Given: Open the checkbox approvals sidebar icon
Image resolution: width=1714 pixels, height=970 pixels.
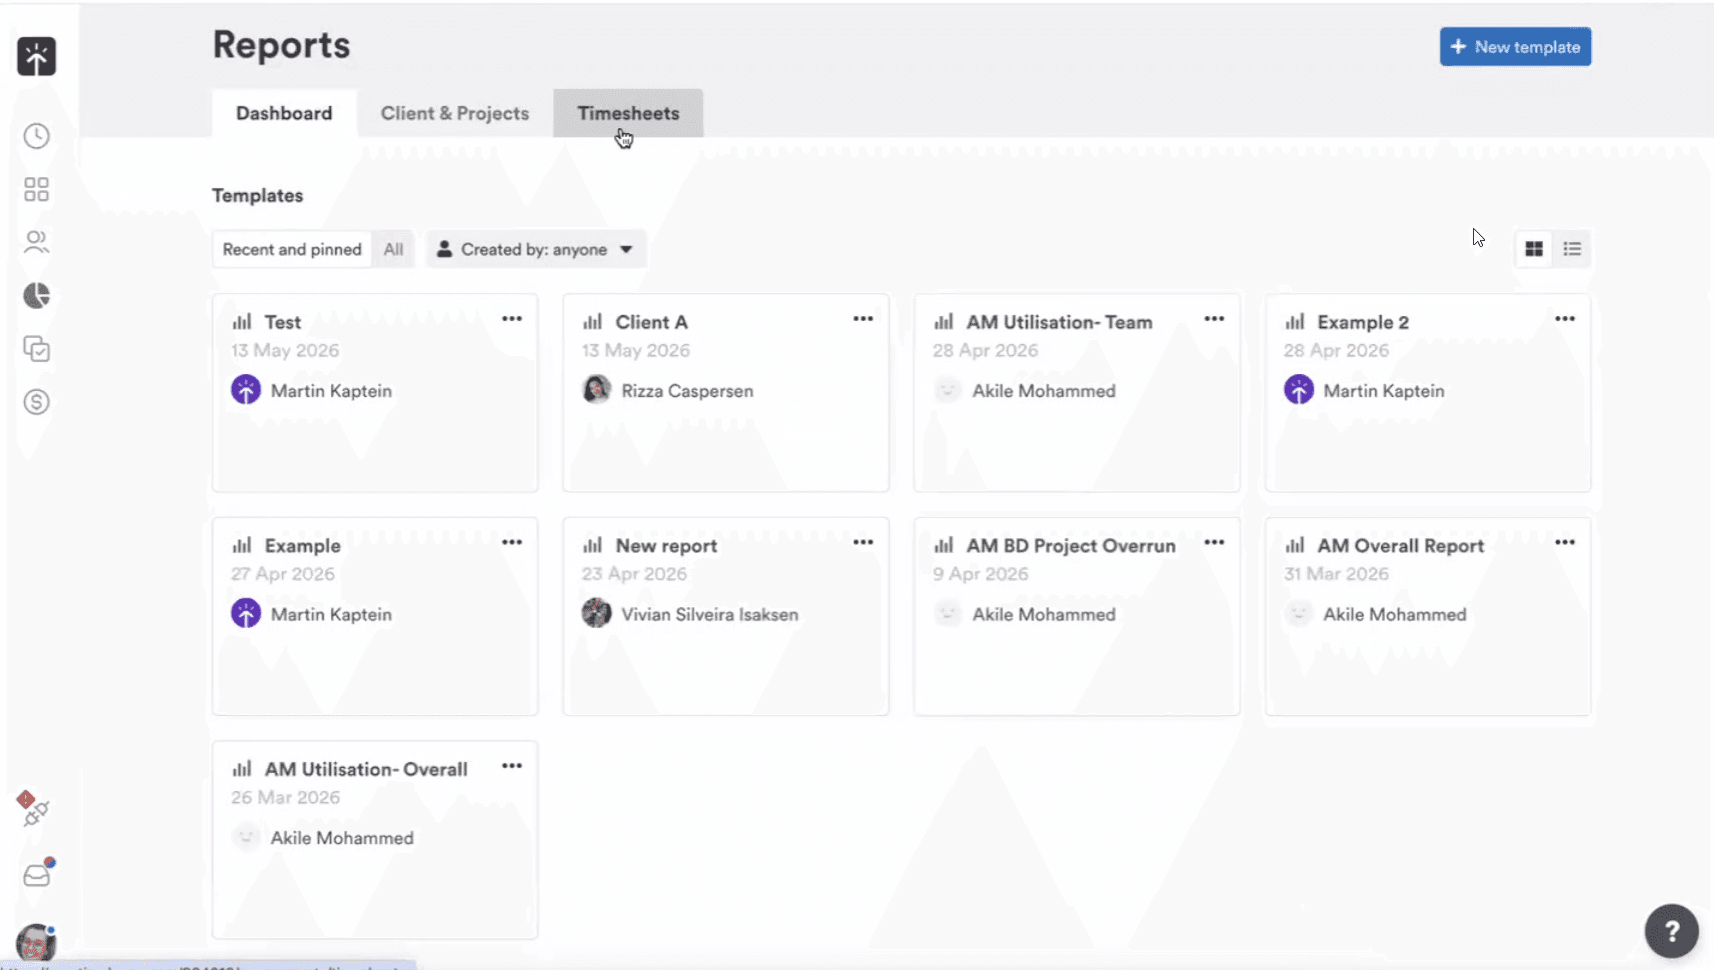Looking at the screenshot, I should (x=37, y=349).
